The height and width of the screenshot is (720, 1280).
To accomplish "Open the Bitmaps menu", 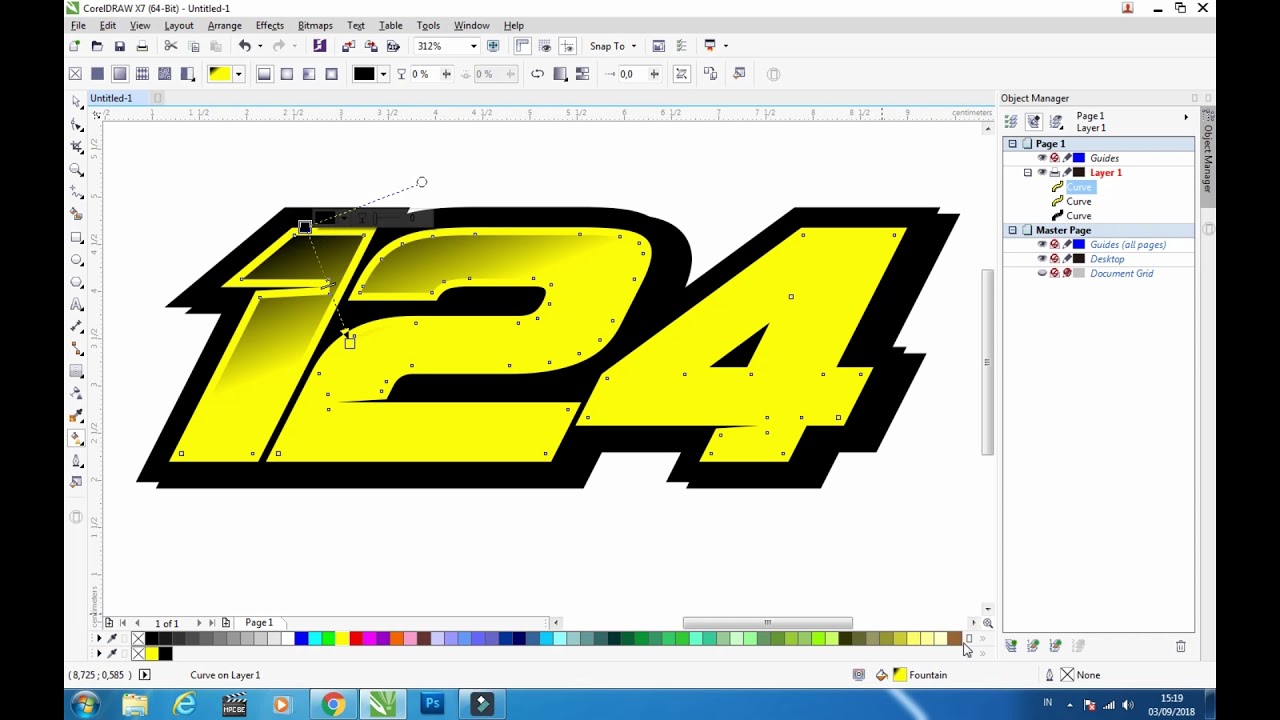I will coord(315,25).
